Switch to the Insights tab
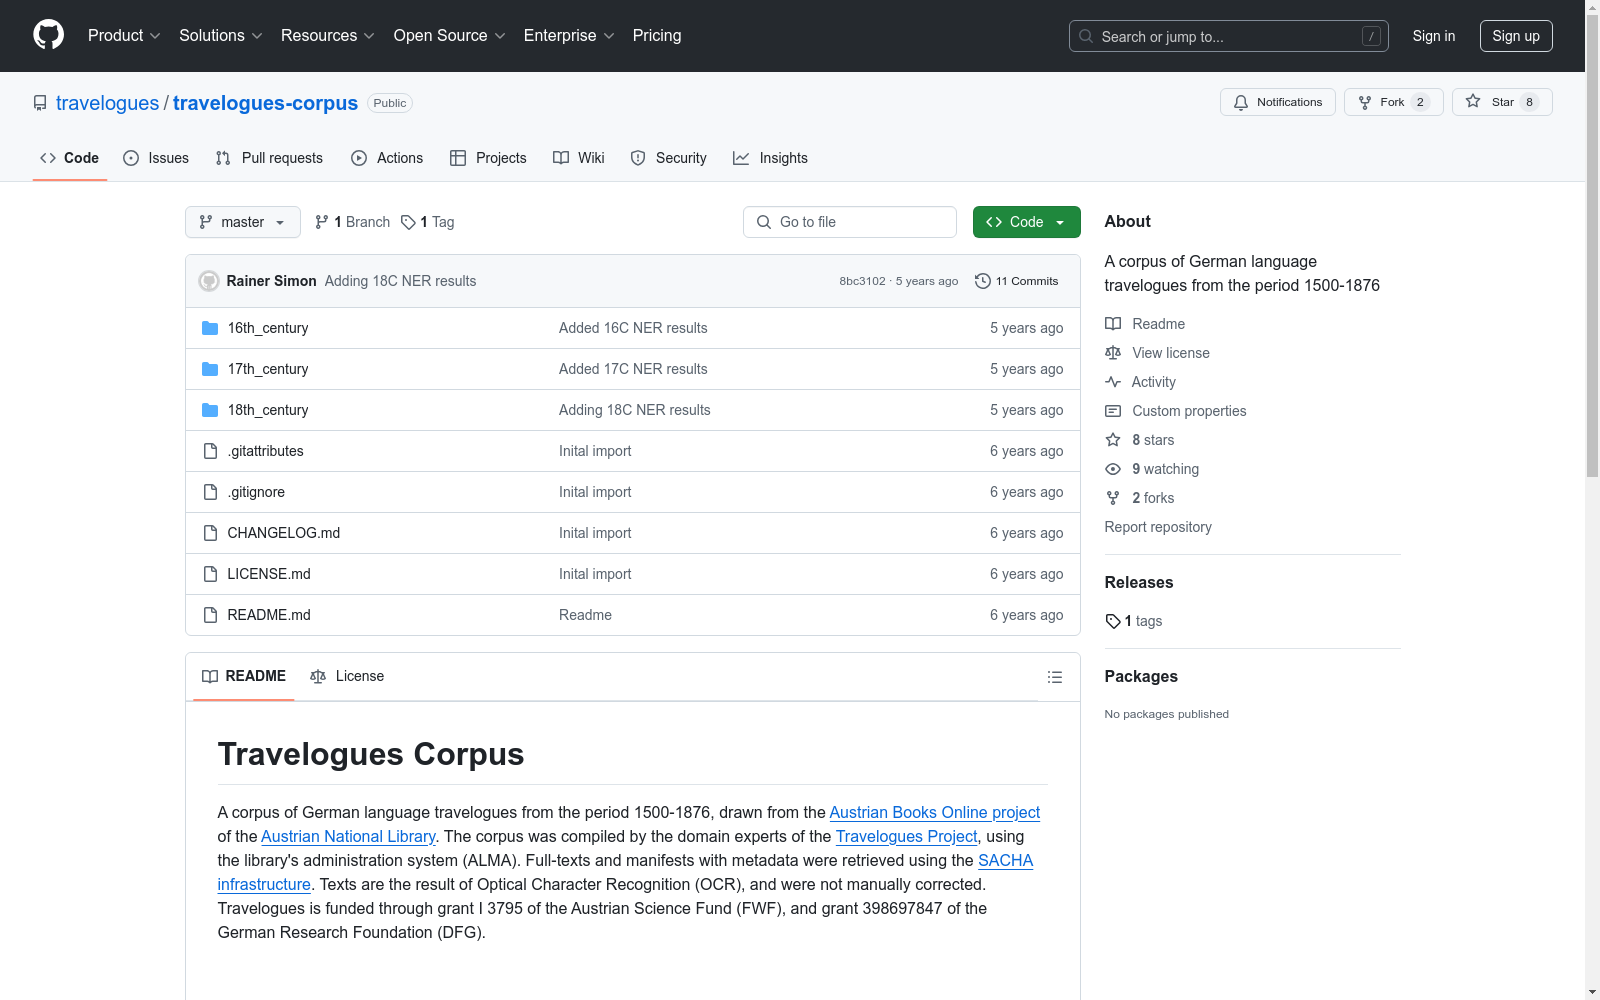 pyautogui.click(x=770, y=158)
